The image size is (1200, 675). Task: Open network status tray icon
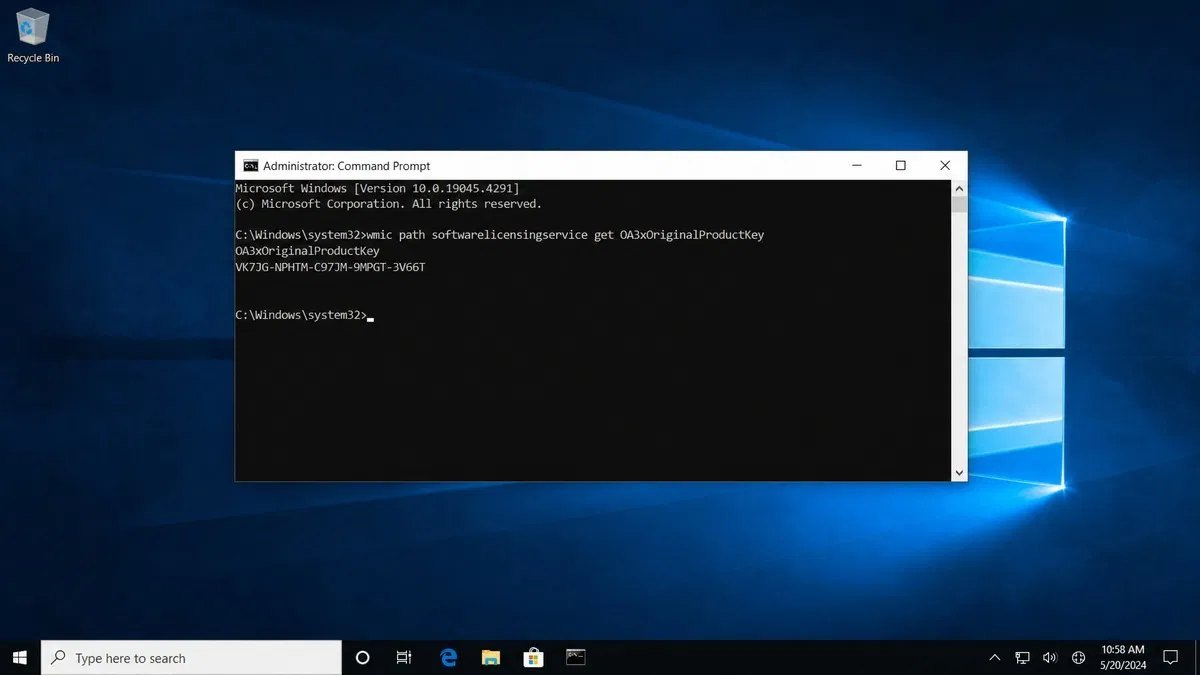1022,657
